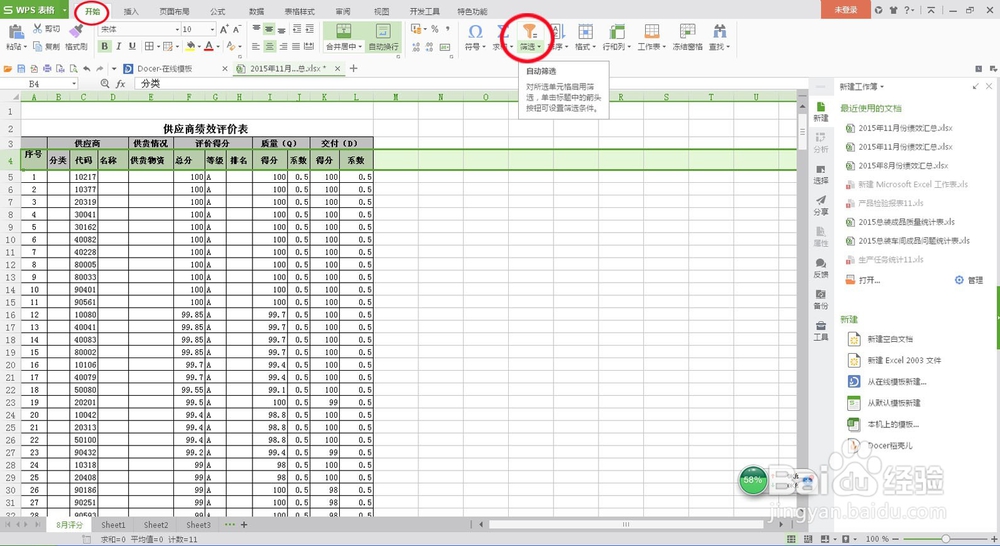Viewport: 1000px width, 546px height.
Task: Toggle Wrap Text (自动换行)
Action: pos(383,37)
